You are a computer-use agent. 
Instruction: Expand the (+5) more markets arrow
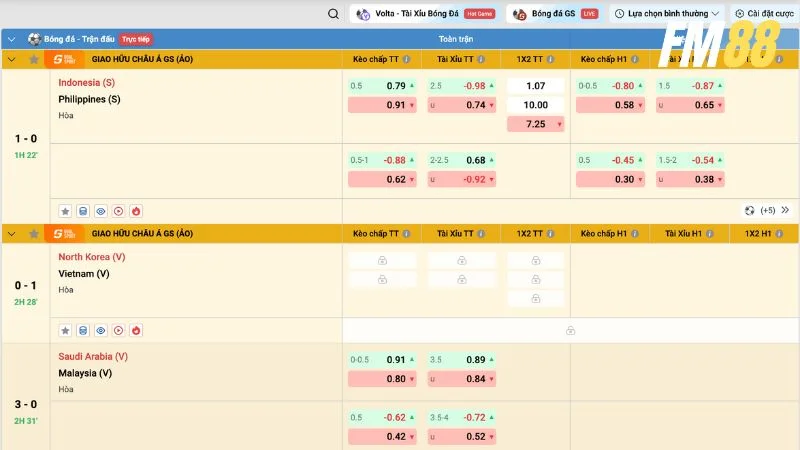(785, 211)
